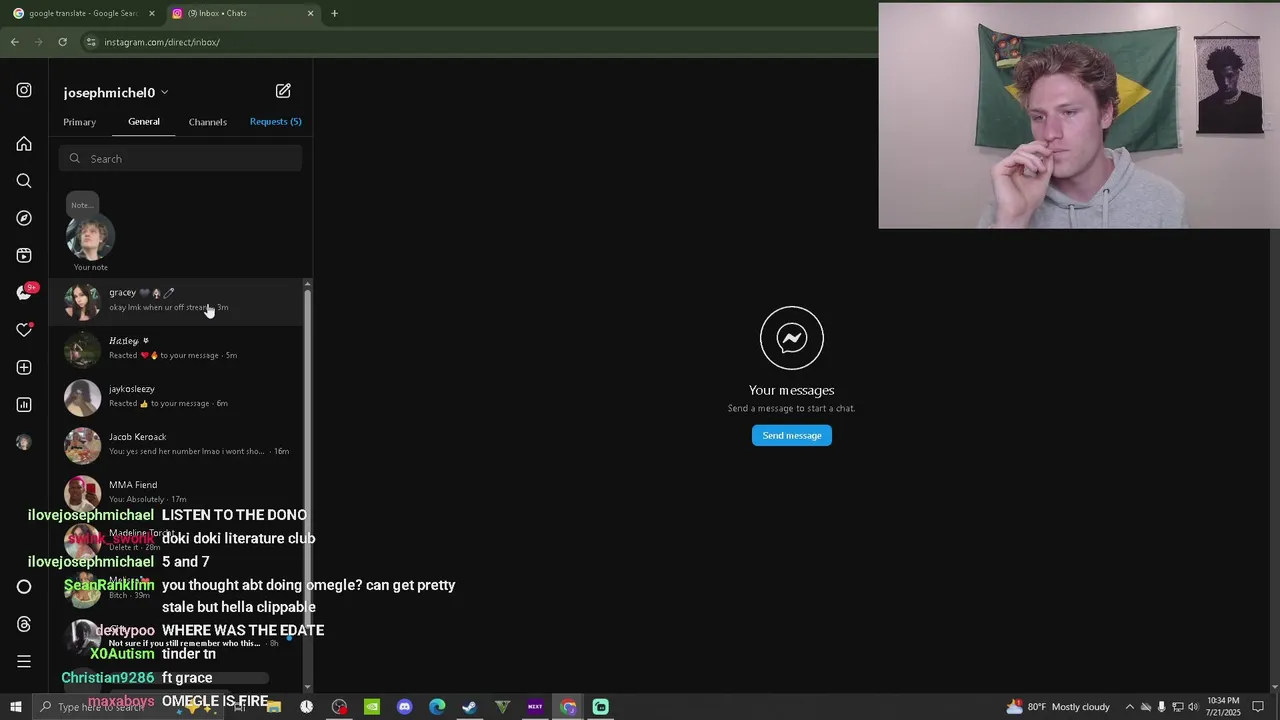1280x720 pixels.
Task: Open Threads icon in sidebar
Action: pos(24,624)
